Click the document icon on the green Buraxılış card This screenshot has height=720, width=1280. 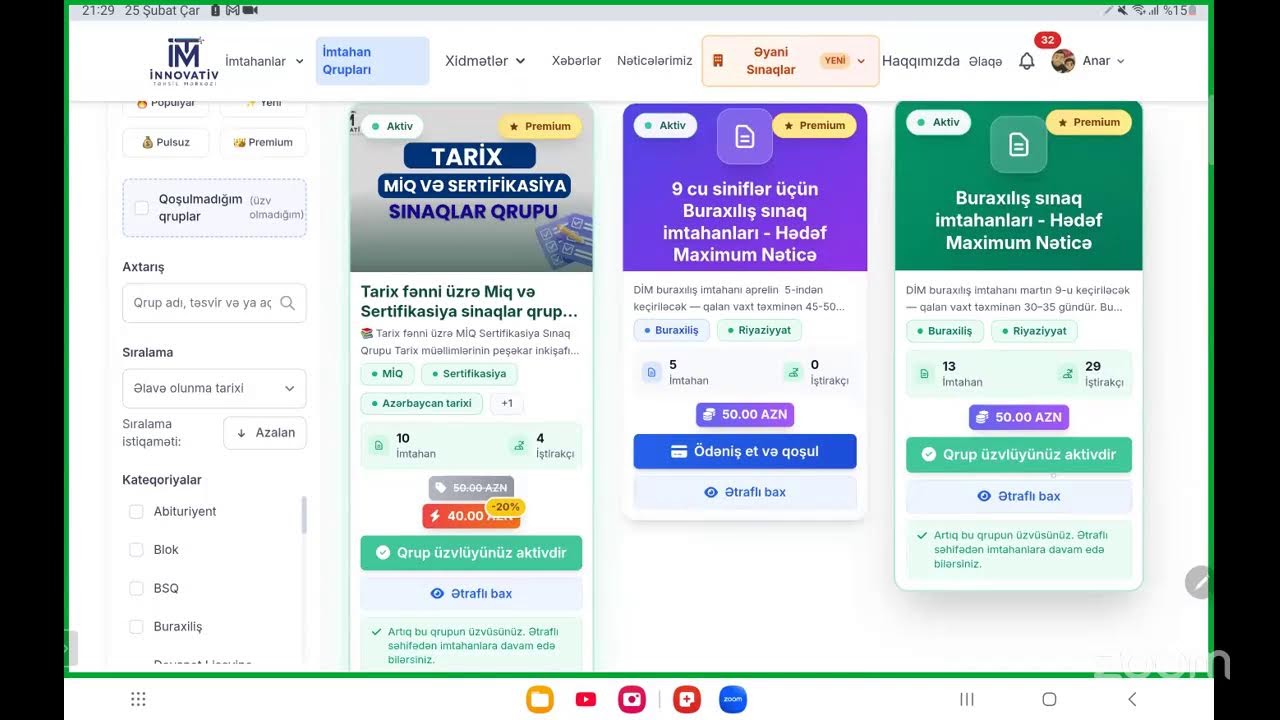[x=1018, y=145]
